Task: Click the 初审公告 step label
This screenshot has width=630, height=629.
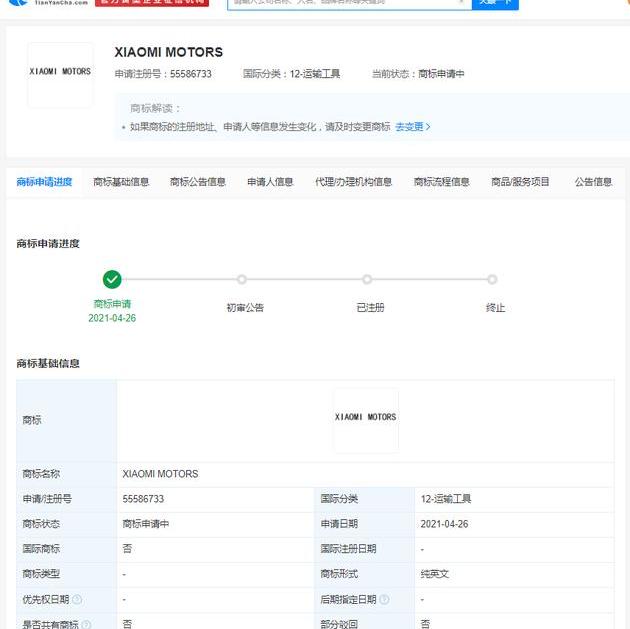Action: tap(245, 308)
